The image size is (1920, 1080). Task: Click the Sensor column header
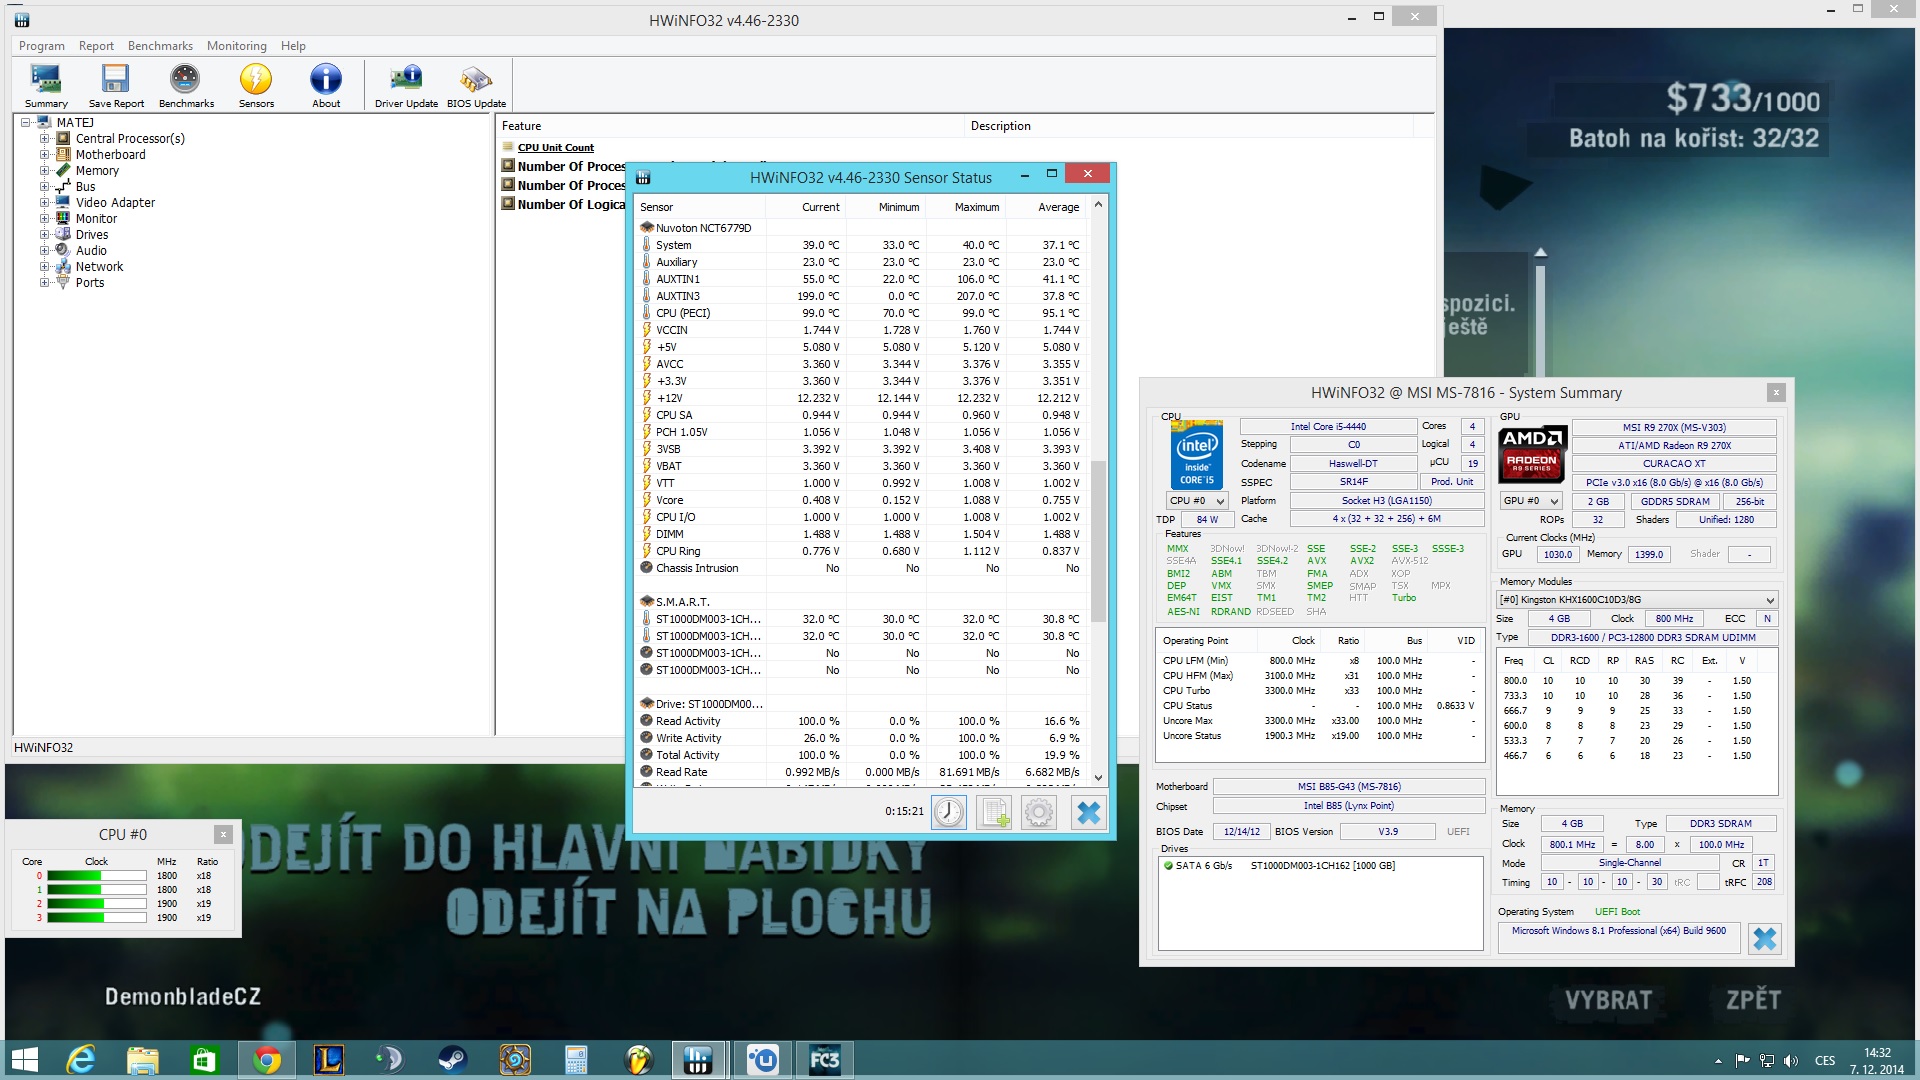point(700,207)
